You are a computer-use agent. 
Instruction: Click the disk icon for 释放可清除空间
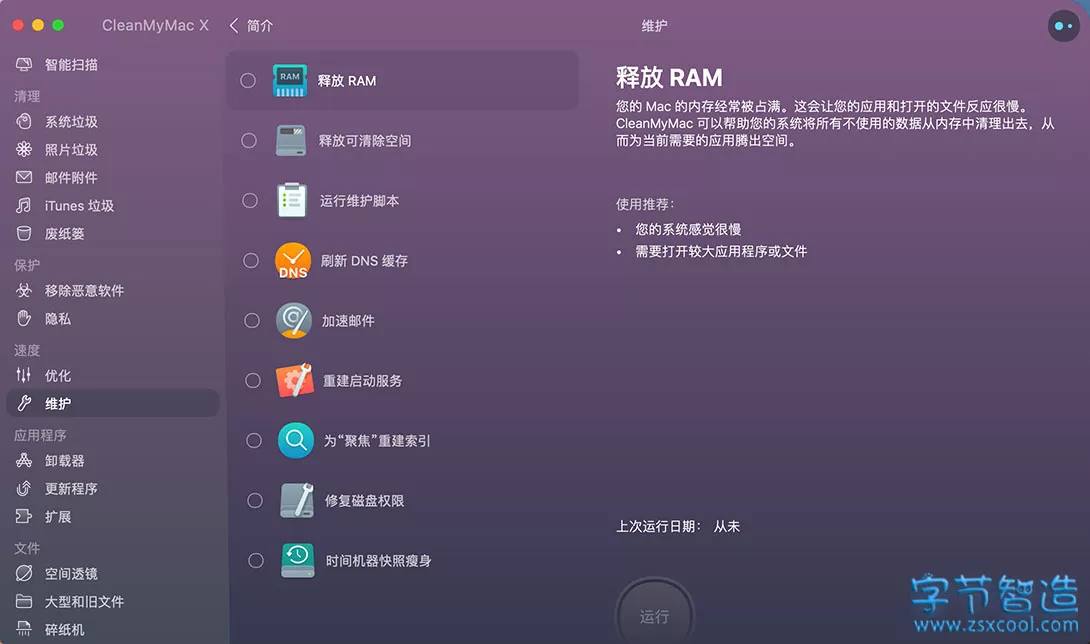click(x=291, y=140)
